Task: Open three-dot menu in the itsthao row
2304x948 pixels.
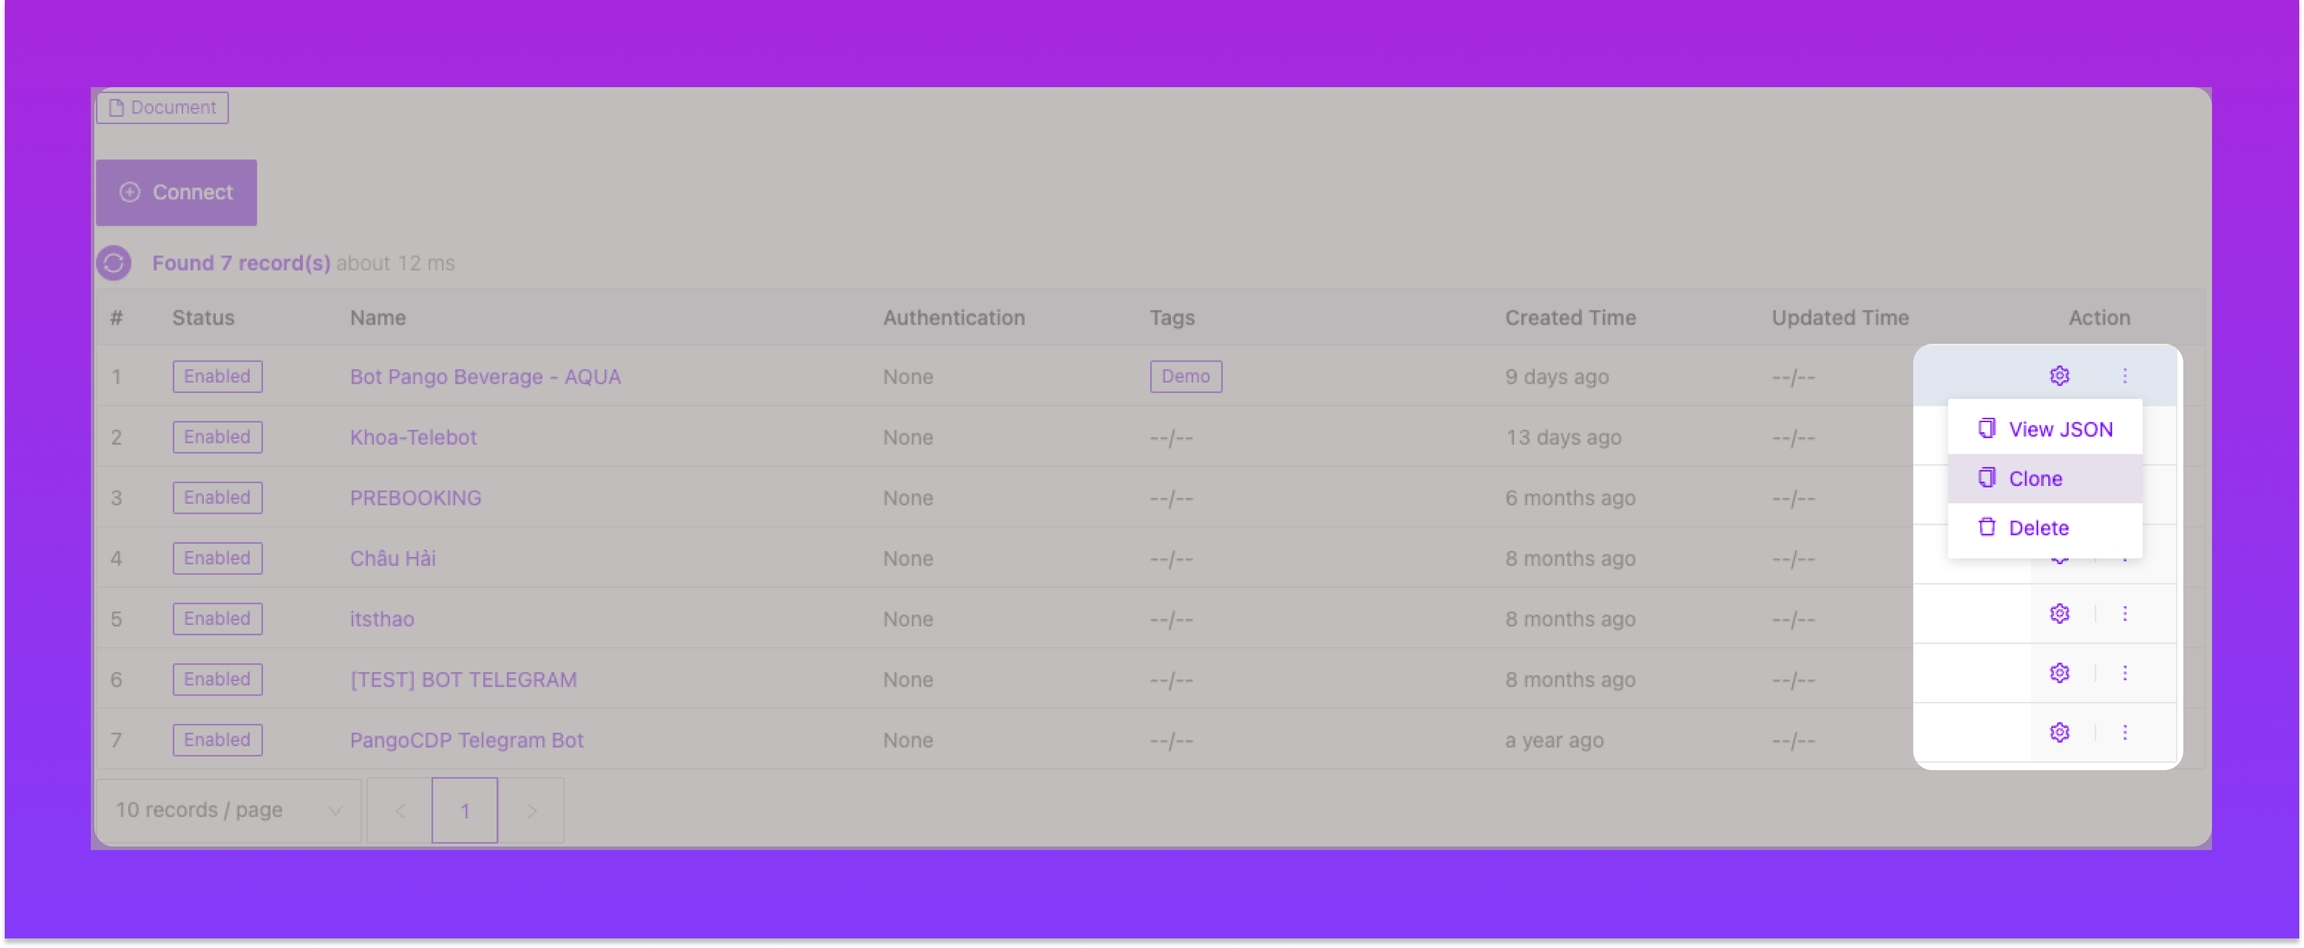Action: pos(2125,614)
